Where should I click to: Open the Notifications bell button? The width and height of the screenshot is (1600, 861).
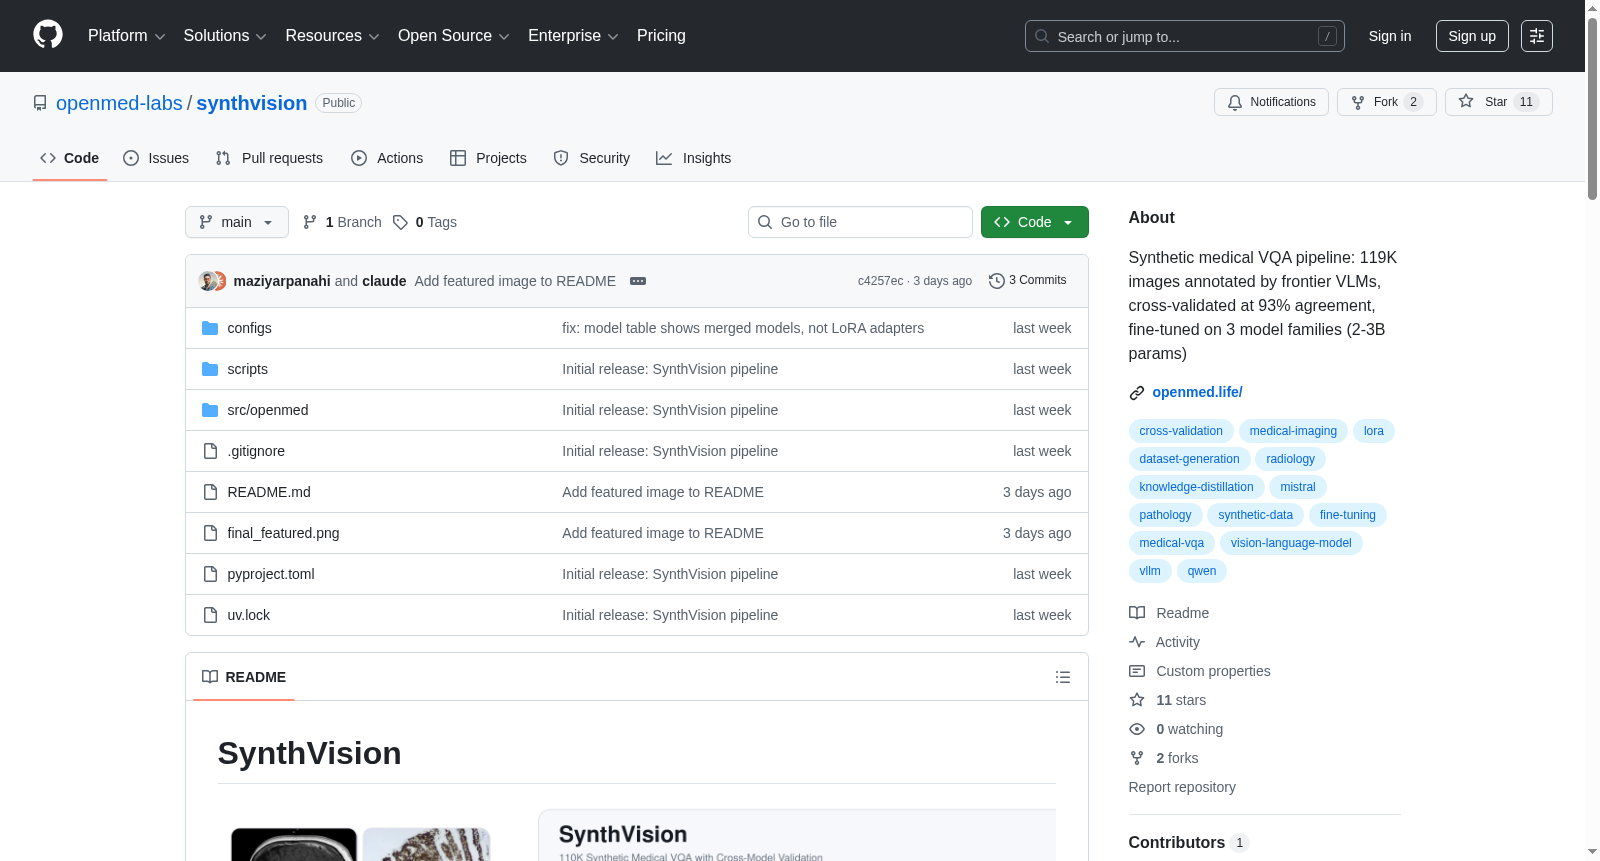[x=1271, y=102]
